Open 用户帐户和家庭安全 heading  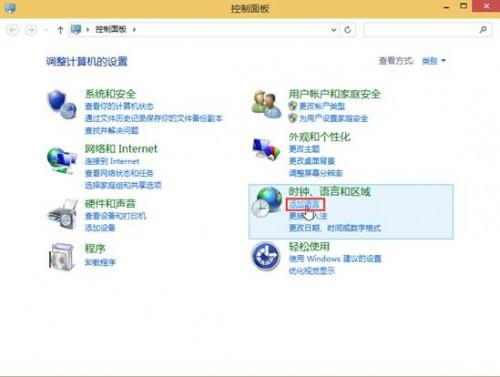(x=335, y=94)
